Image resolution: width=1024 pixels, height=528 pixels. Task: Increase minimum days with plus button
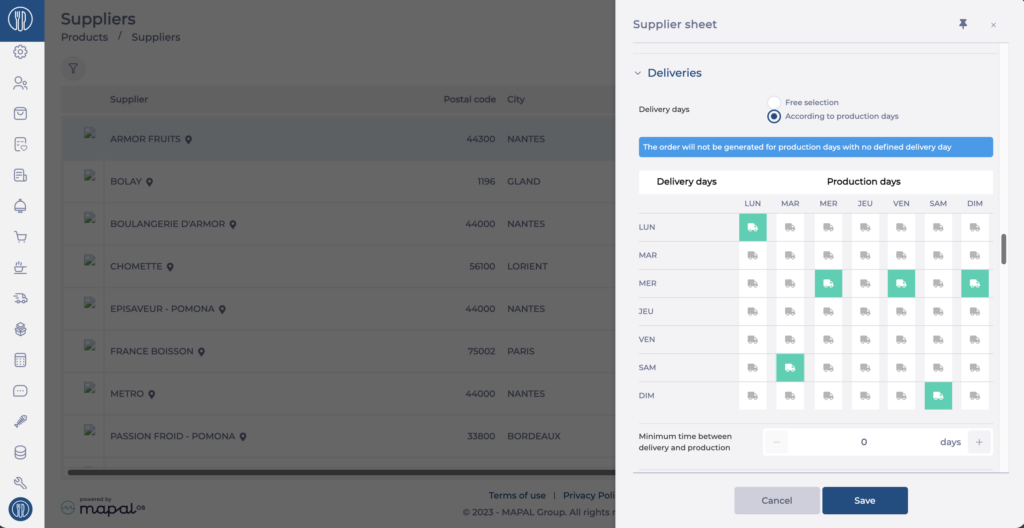pos(979,442)
